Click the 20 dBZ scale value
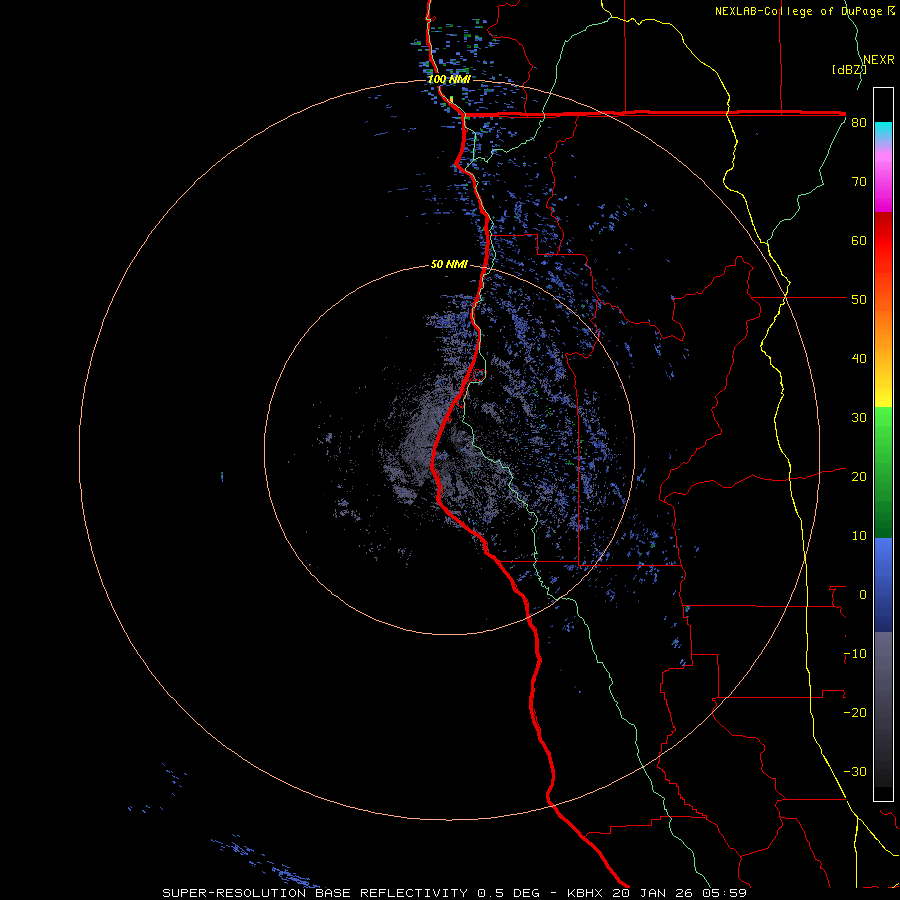The image size is (900, 900). tap(859, 477)
